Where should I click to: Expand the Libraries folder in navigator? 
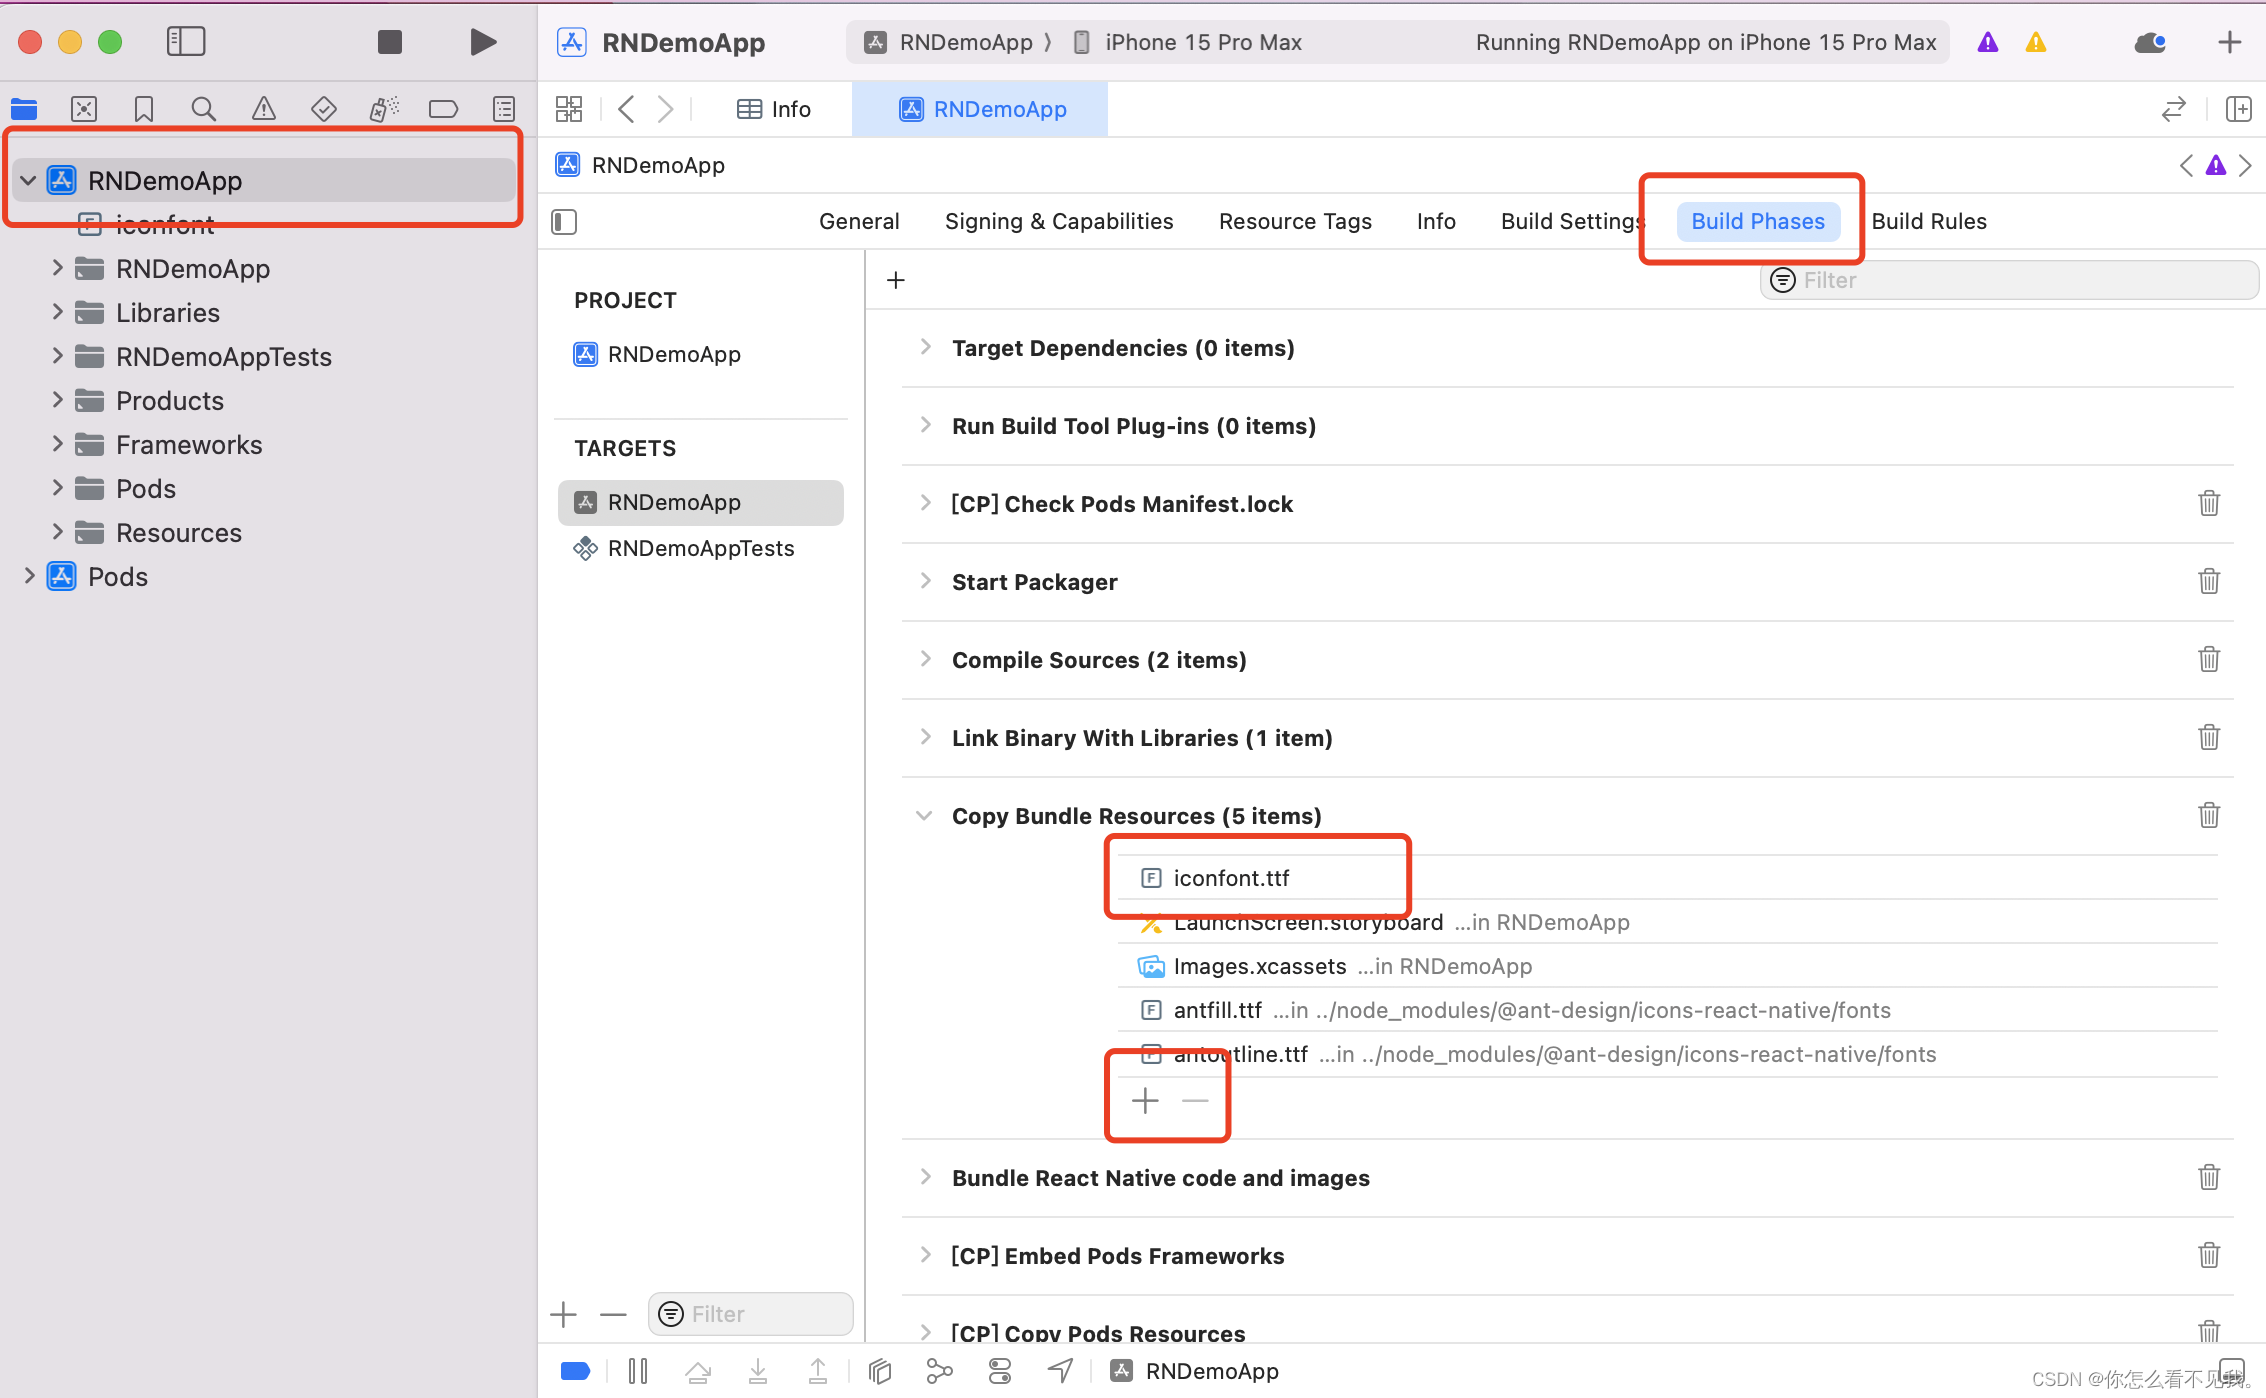[x=57, y=313]
